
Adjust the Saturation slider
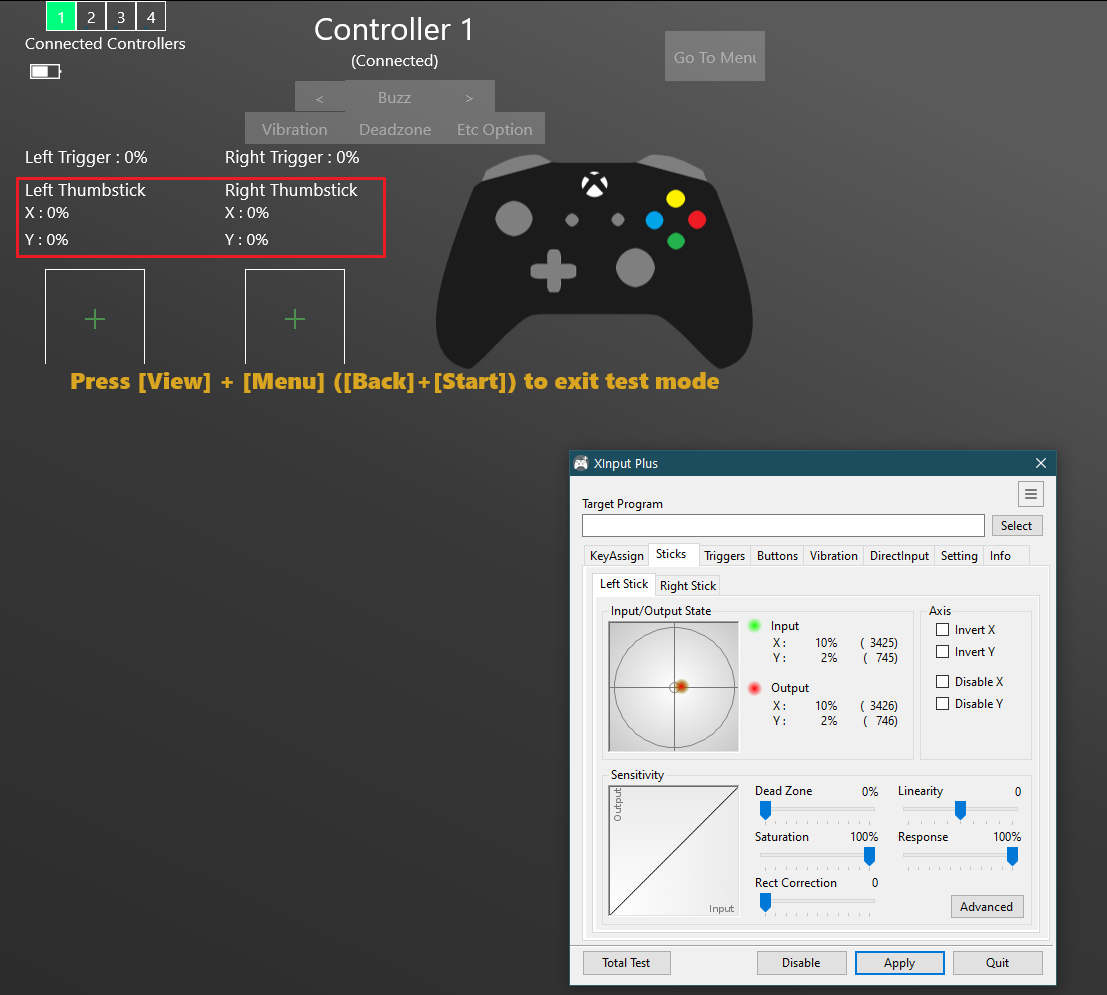point(869,856)
